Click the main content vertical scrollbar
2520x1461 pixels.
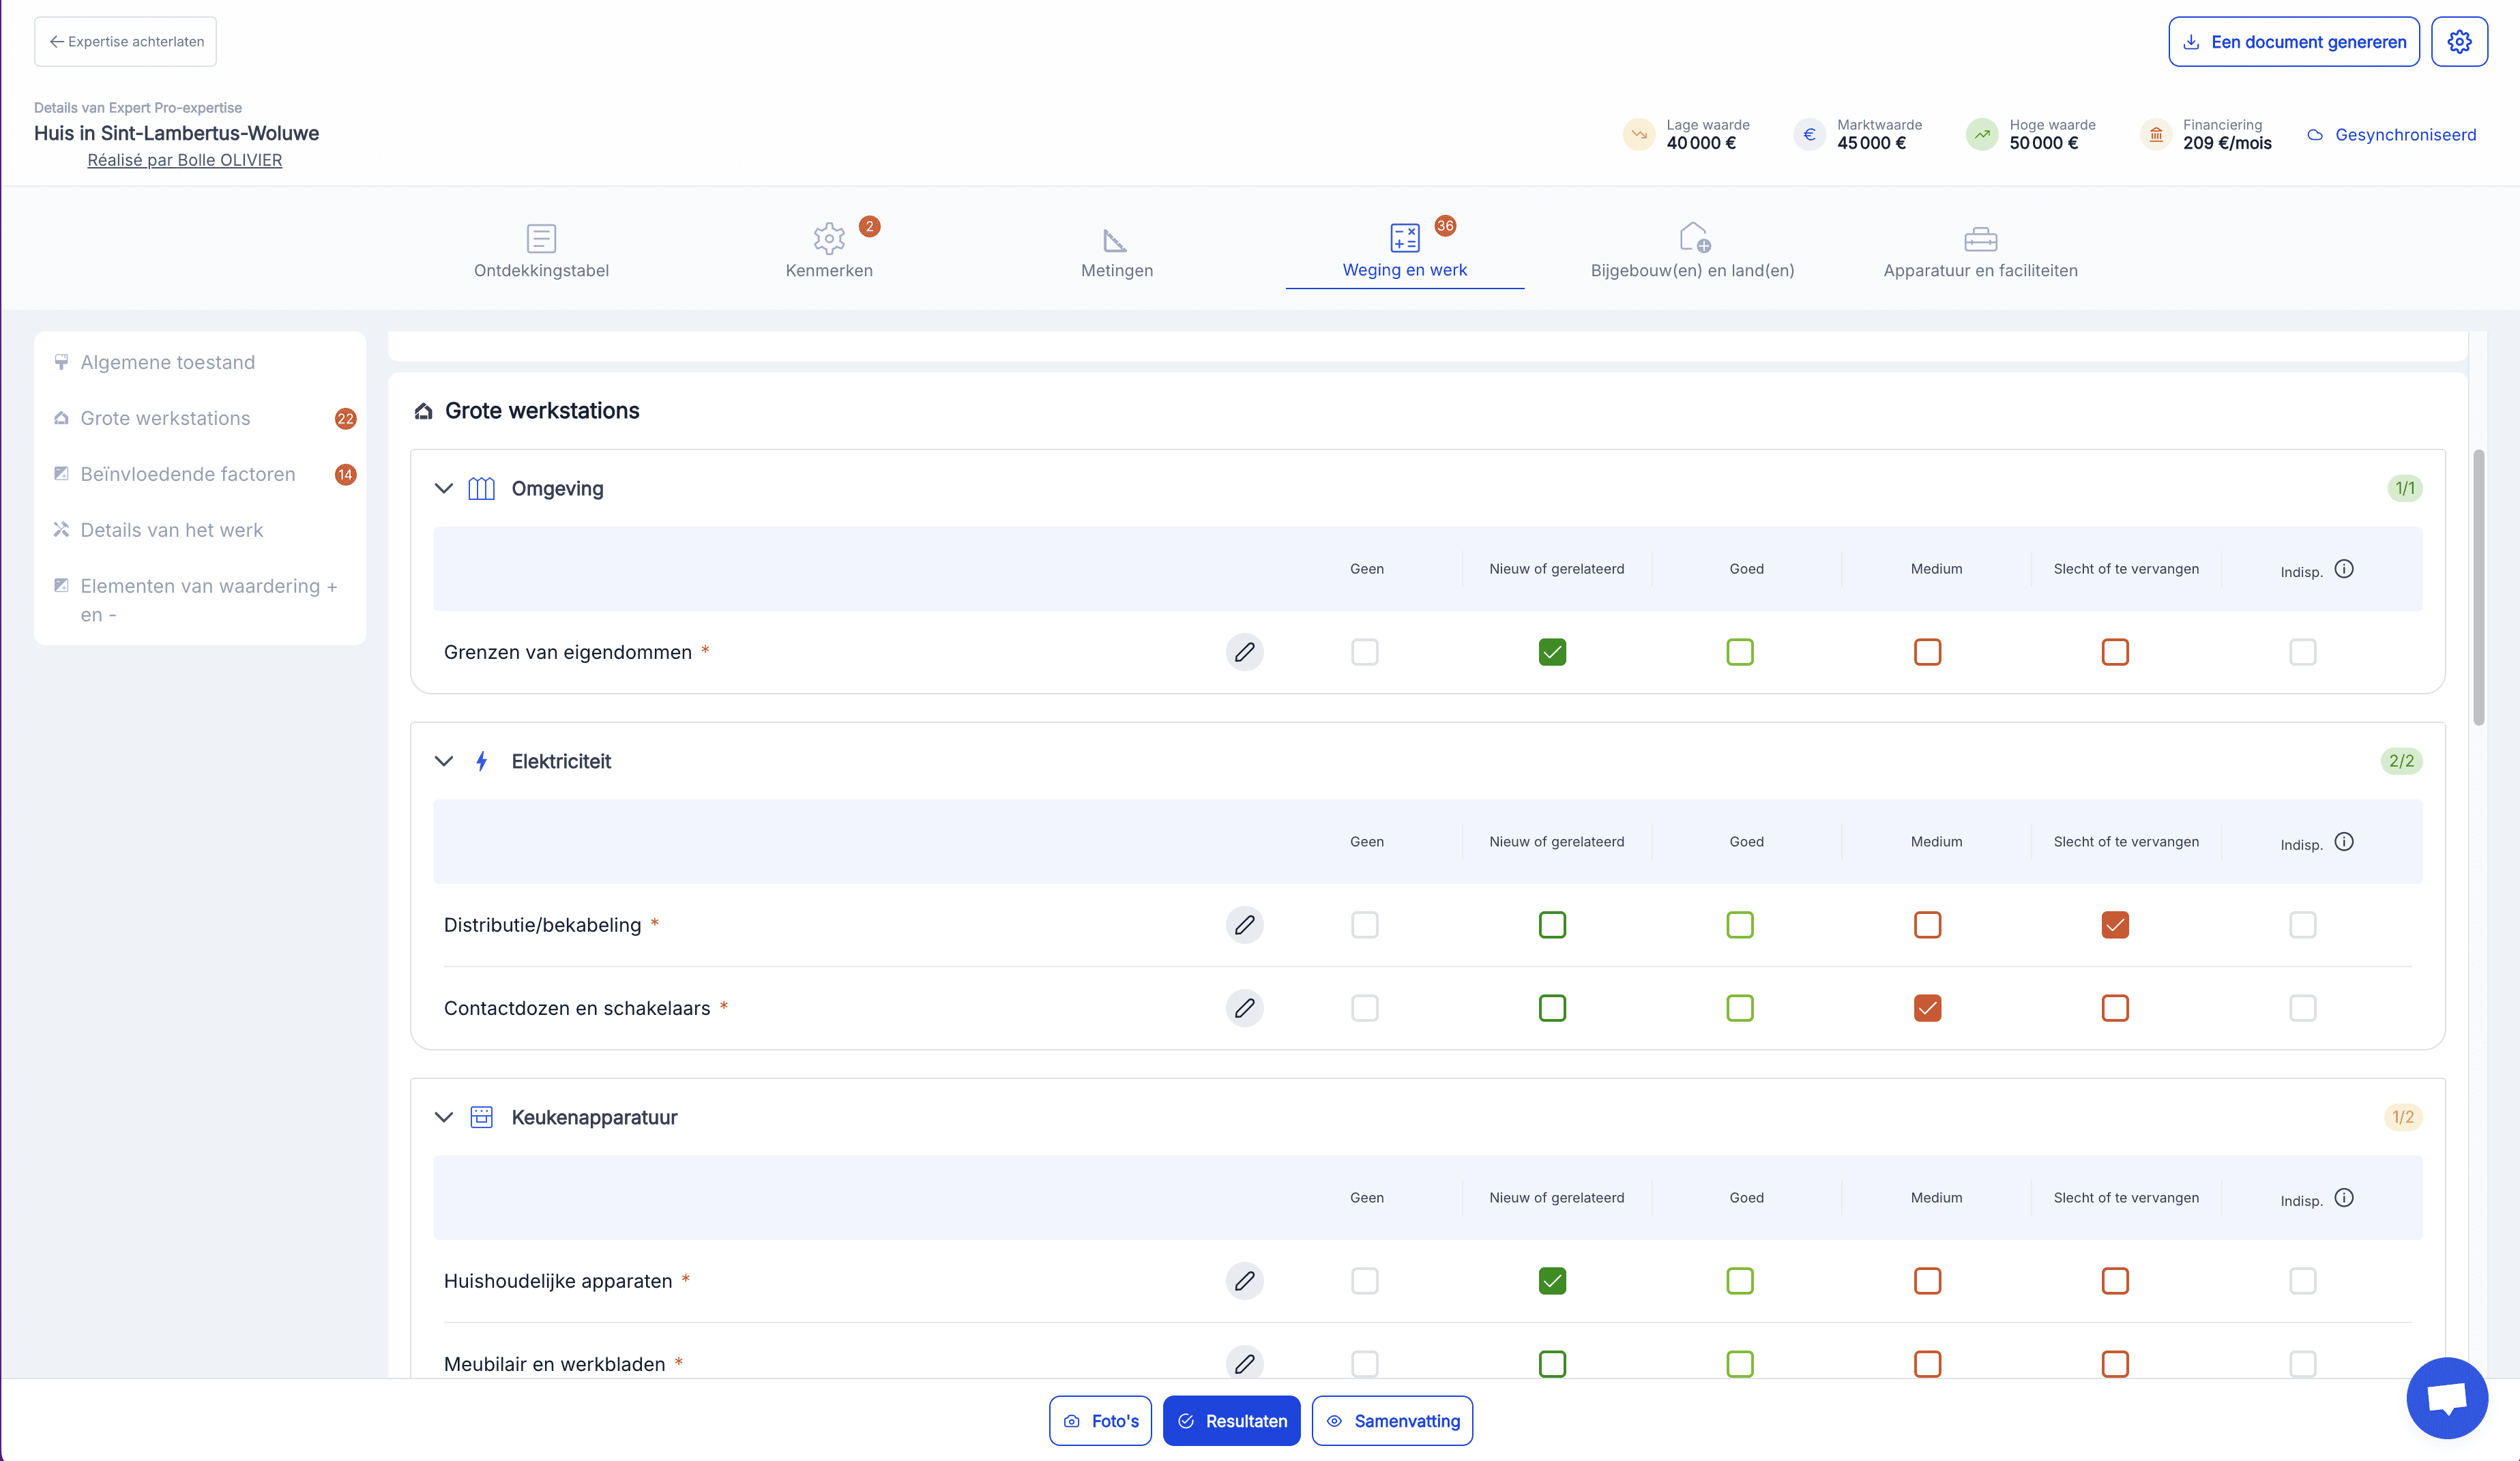(x=2479, y=588)
